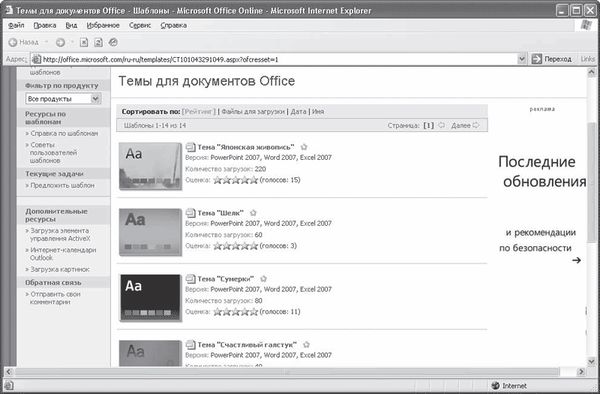This screenshot has height=394, width=600.
Task: Open the Сумерки theme thumbnail
Action: [150, 298]
